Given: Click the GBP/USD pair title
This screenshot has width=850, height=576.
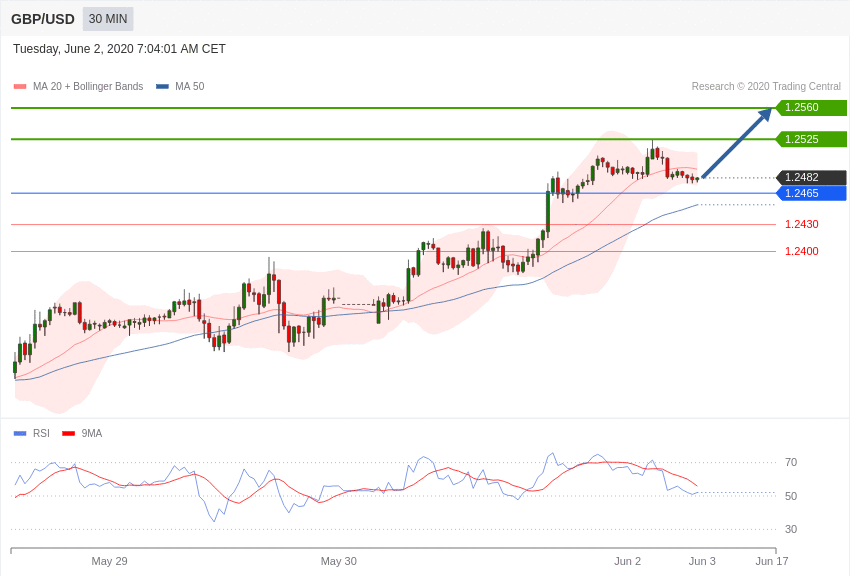Looking at the screenshot, I should tap(43, 20).
